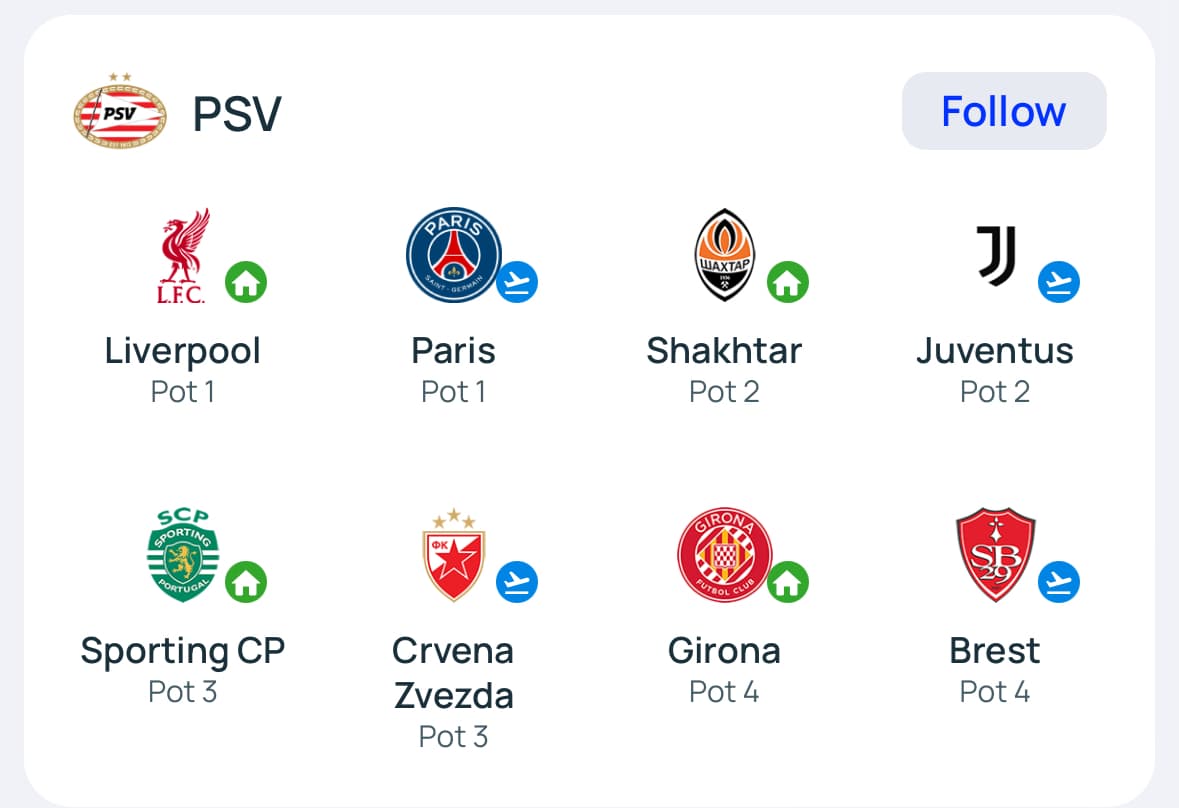
Task: Click the Brest club crest
Action: click(x=995, y=554)
